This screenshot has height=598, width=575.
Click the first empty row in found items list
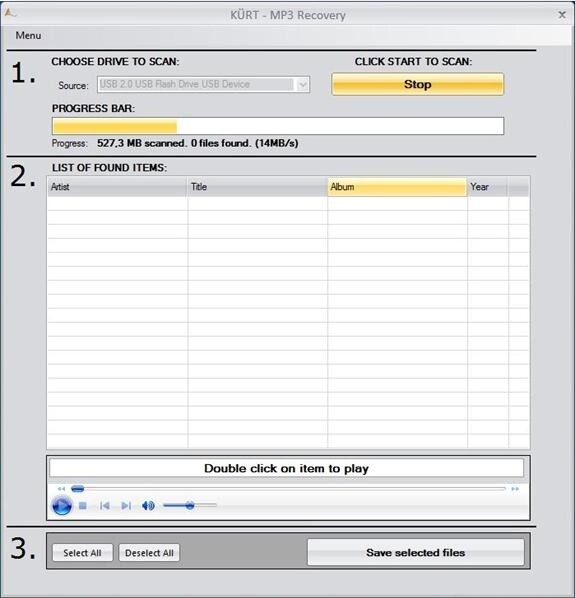(288, 204)
